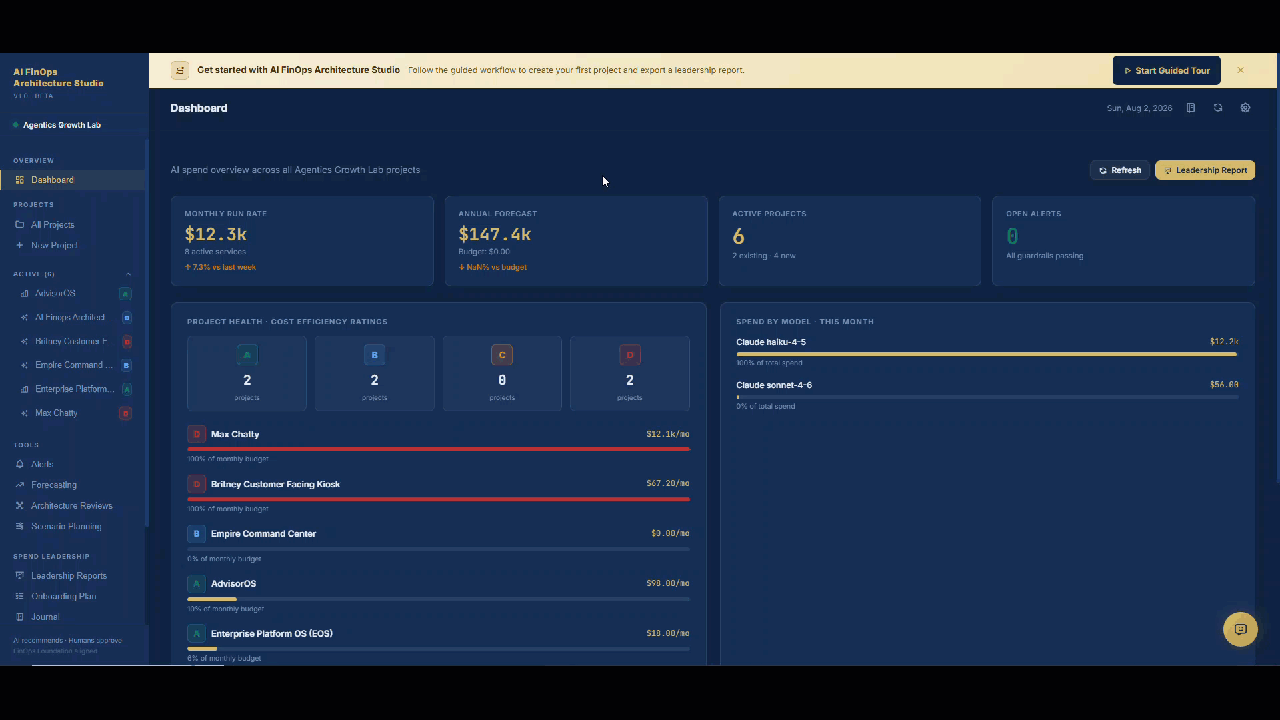Click the Active Projects card
The width and height of the screenshot is (1280, 720).
[x=850, y=241]
